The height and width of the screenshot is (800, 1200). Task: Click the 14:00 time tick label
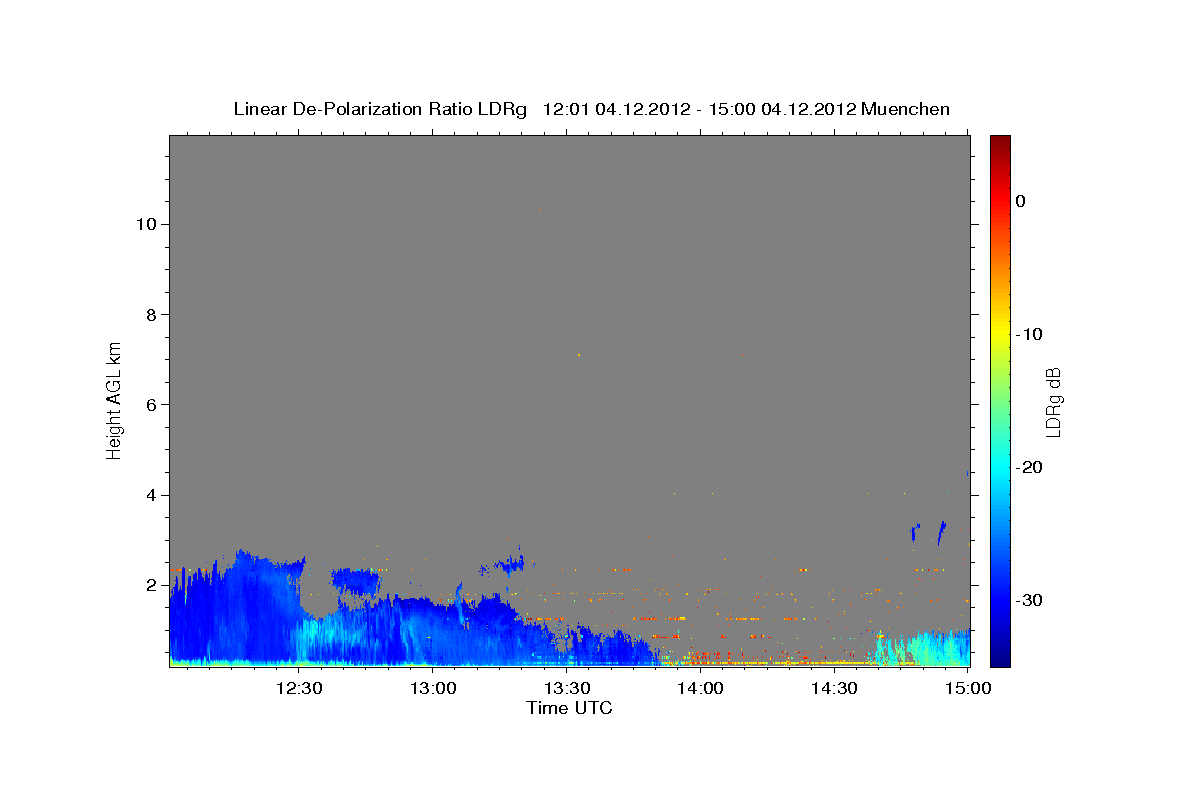pyautogui.click(x=700, y=688)
